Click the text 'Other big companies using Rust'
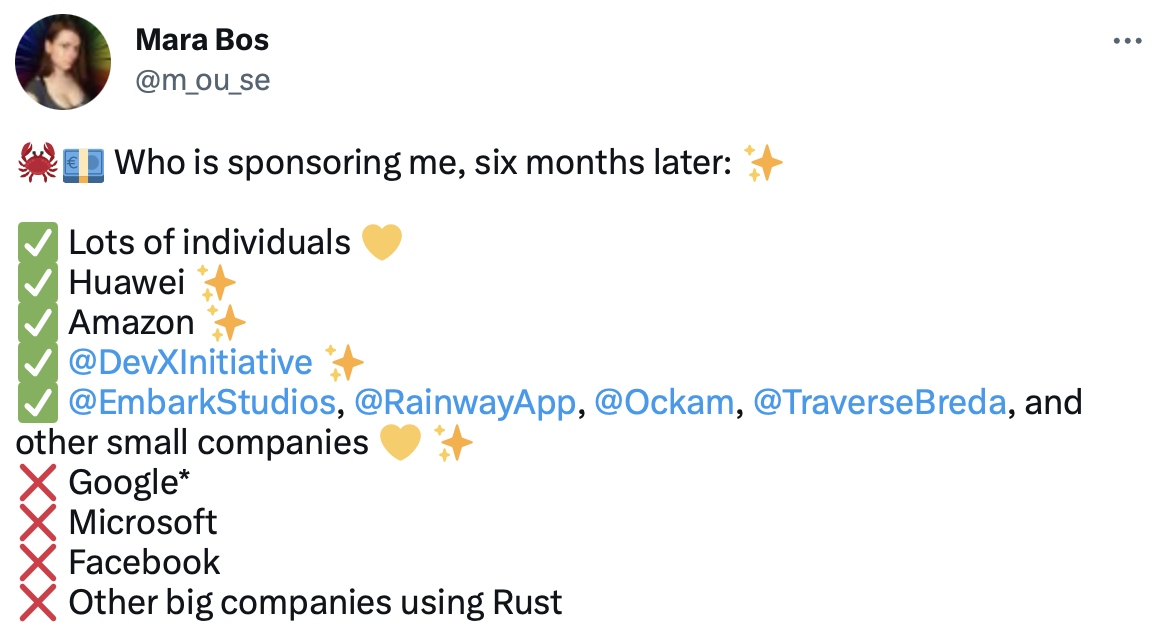The width and height of the screenshot is (1168, 633). (x=315, y=603)
